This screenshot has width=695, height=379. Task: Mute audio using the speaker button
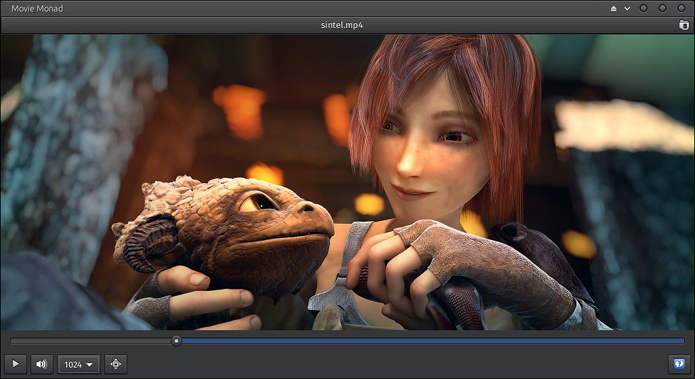(42, 364)
